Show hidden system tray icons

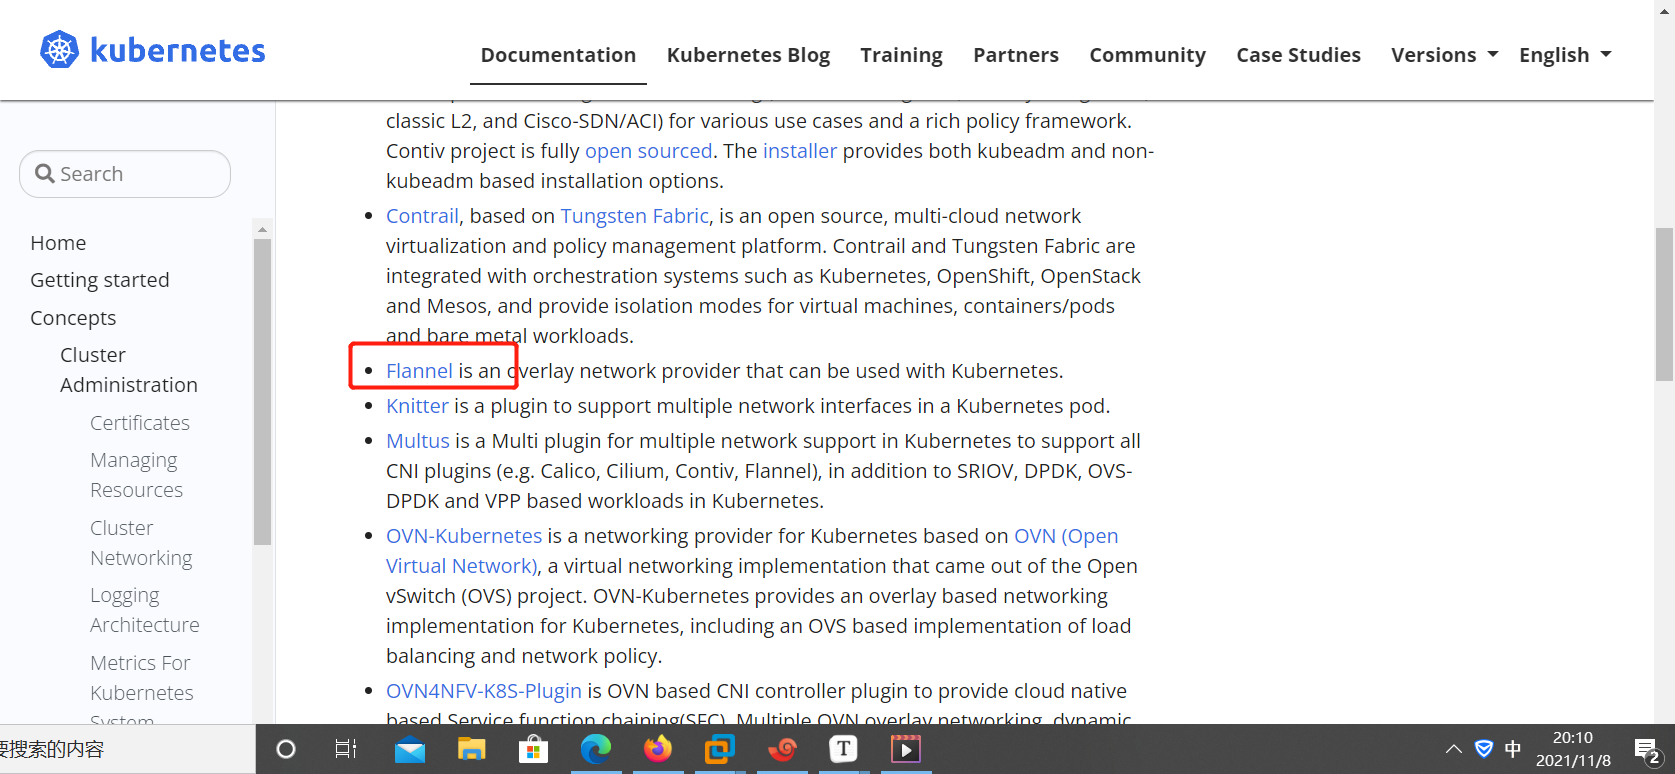coord(1454,749)
